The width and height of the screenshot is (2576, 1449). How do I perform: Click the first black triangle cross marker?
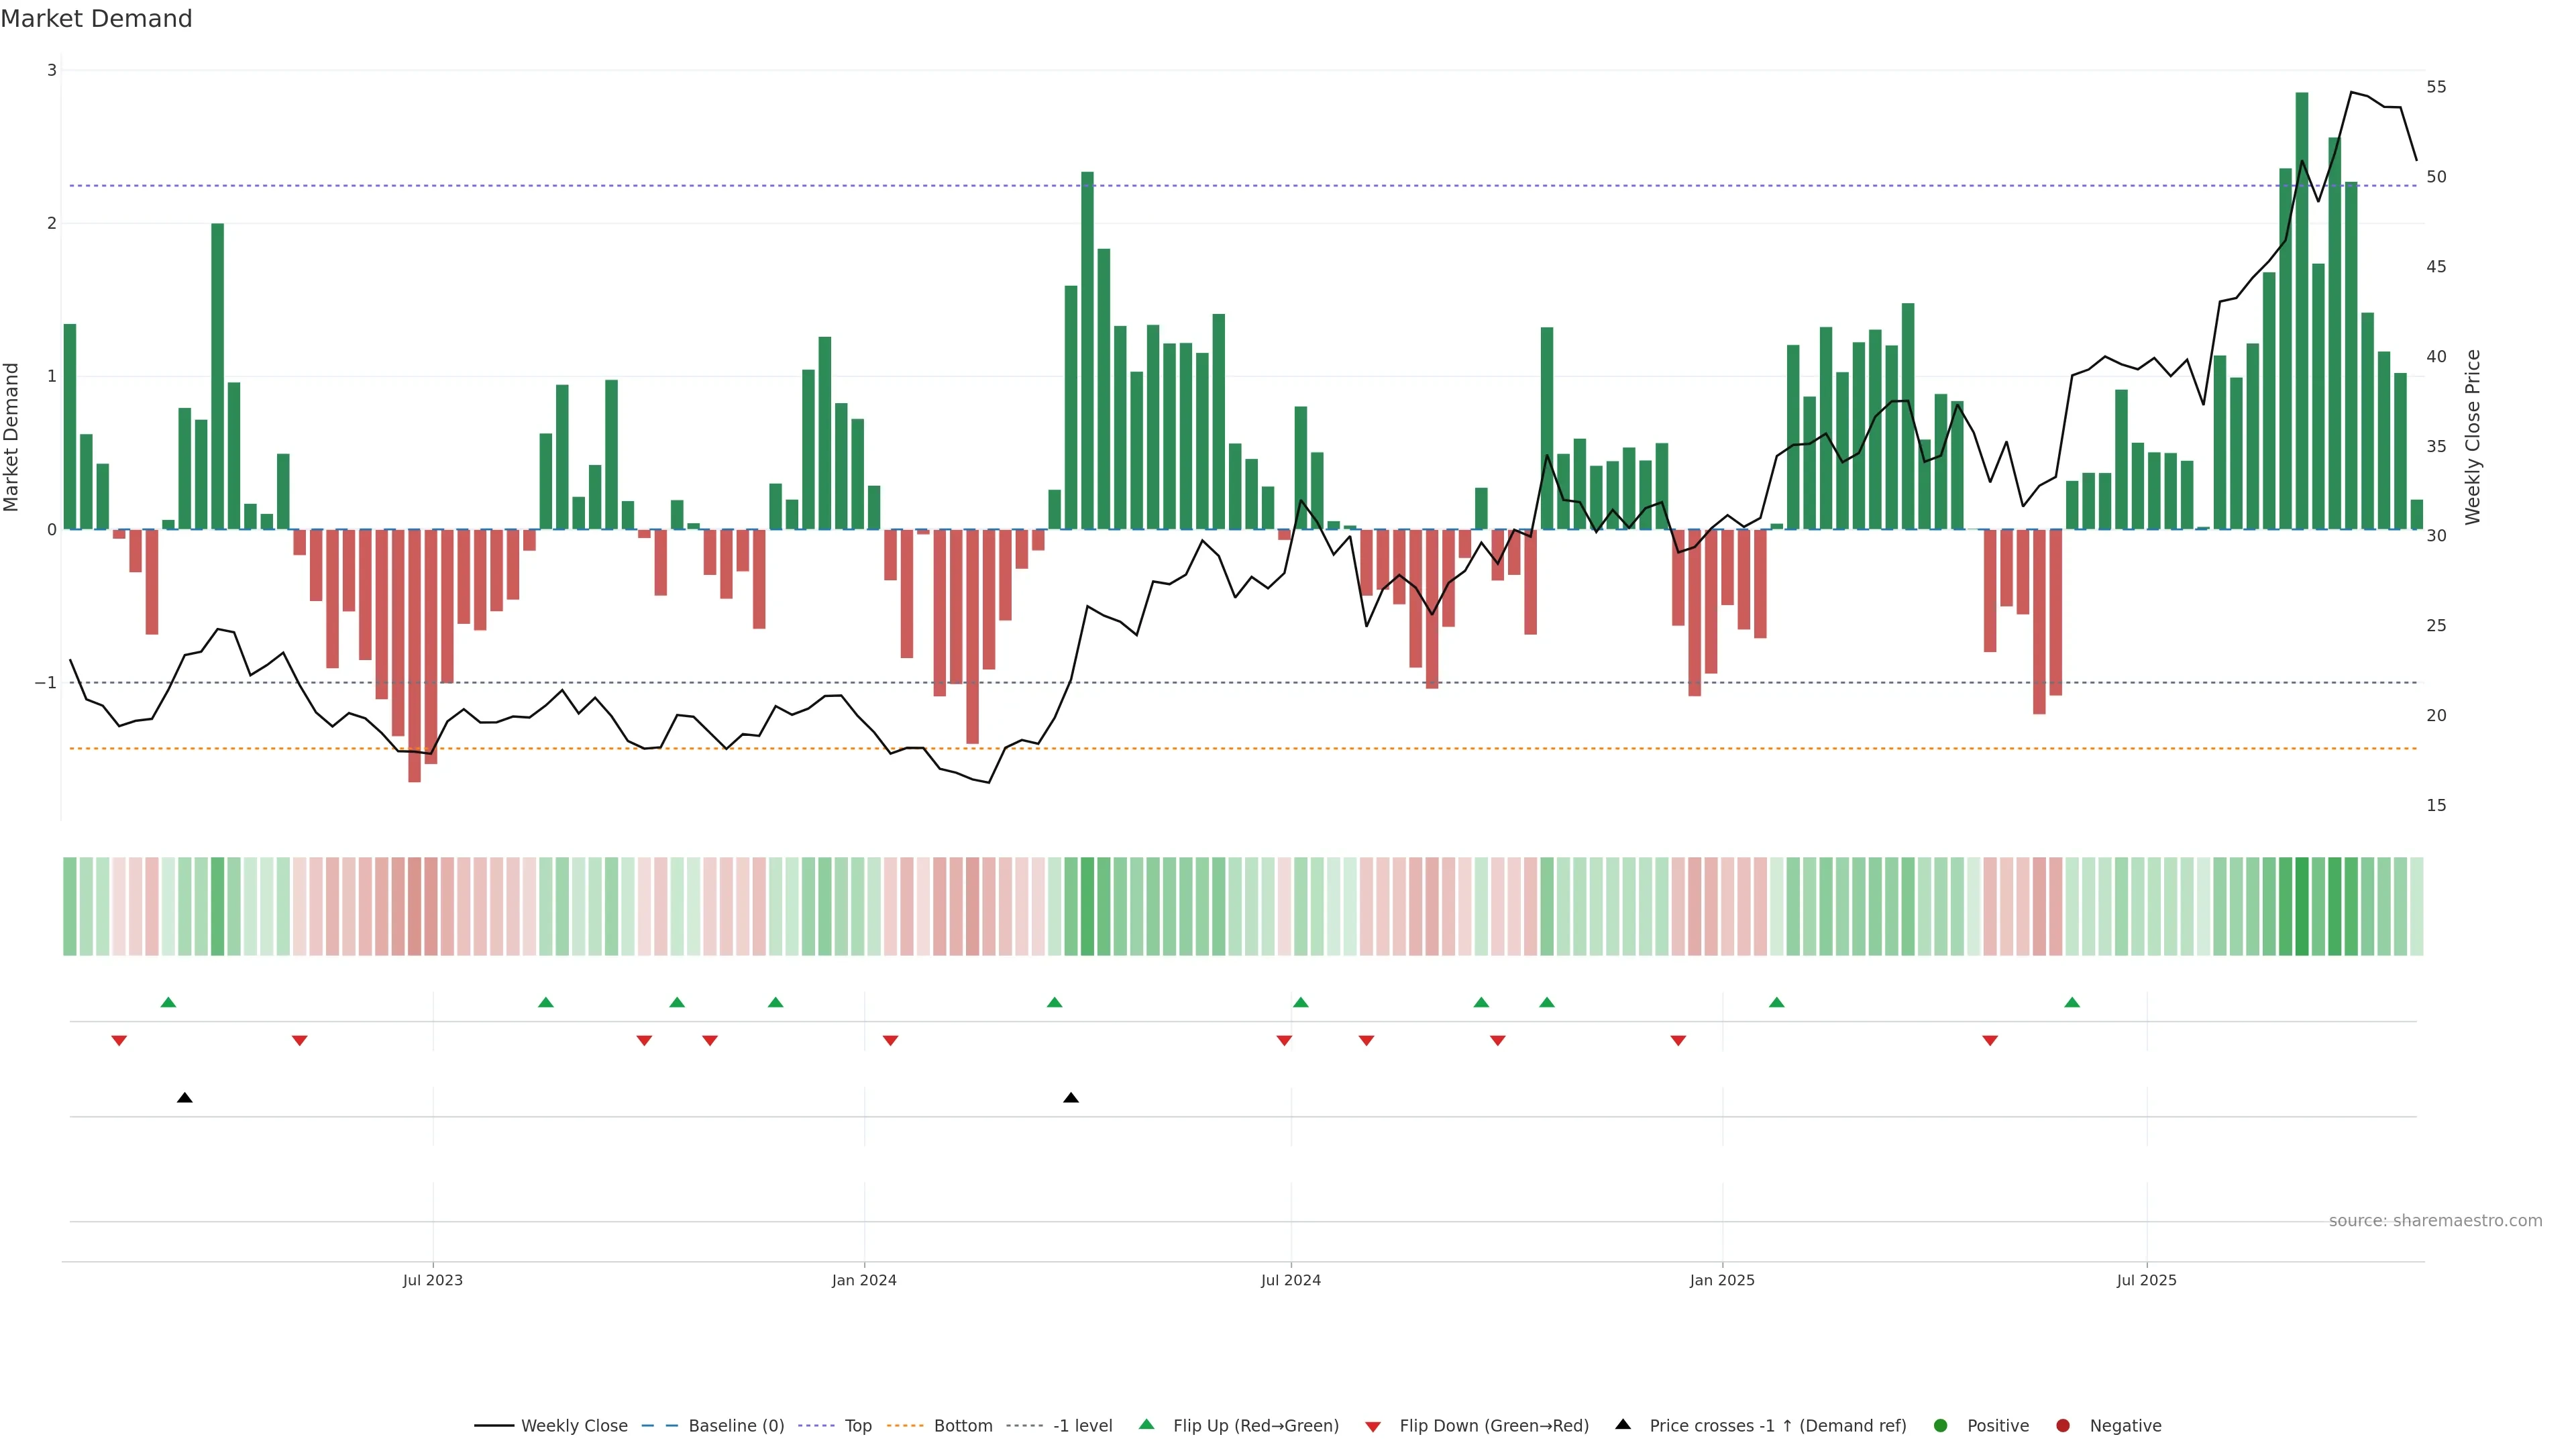[x=185, y=1098]
